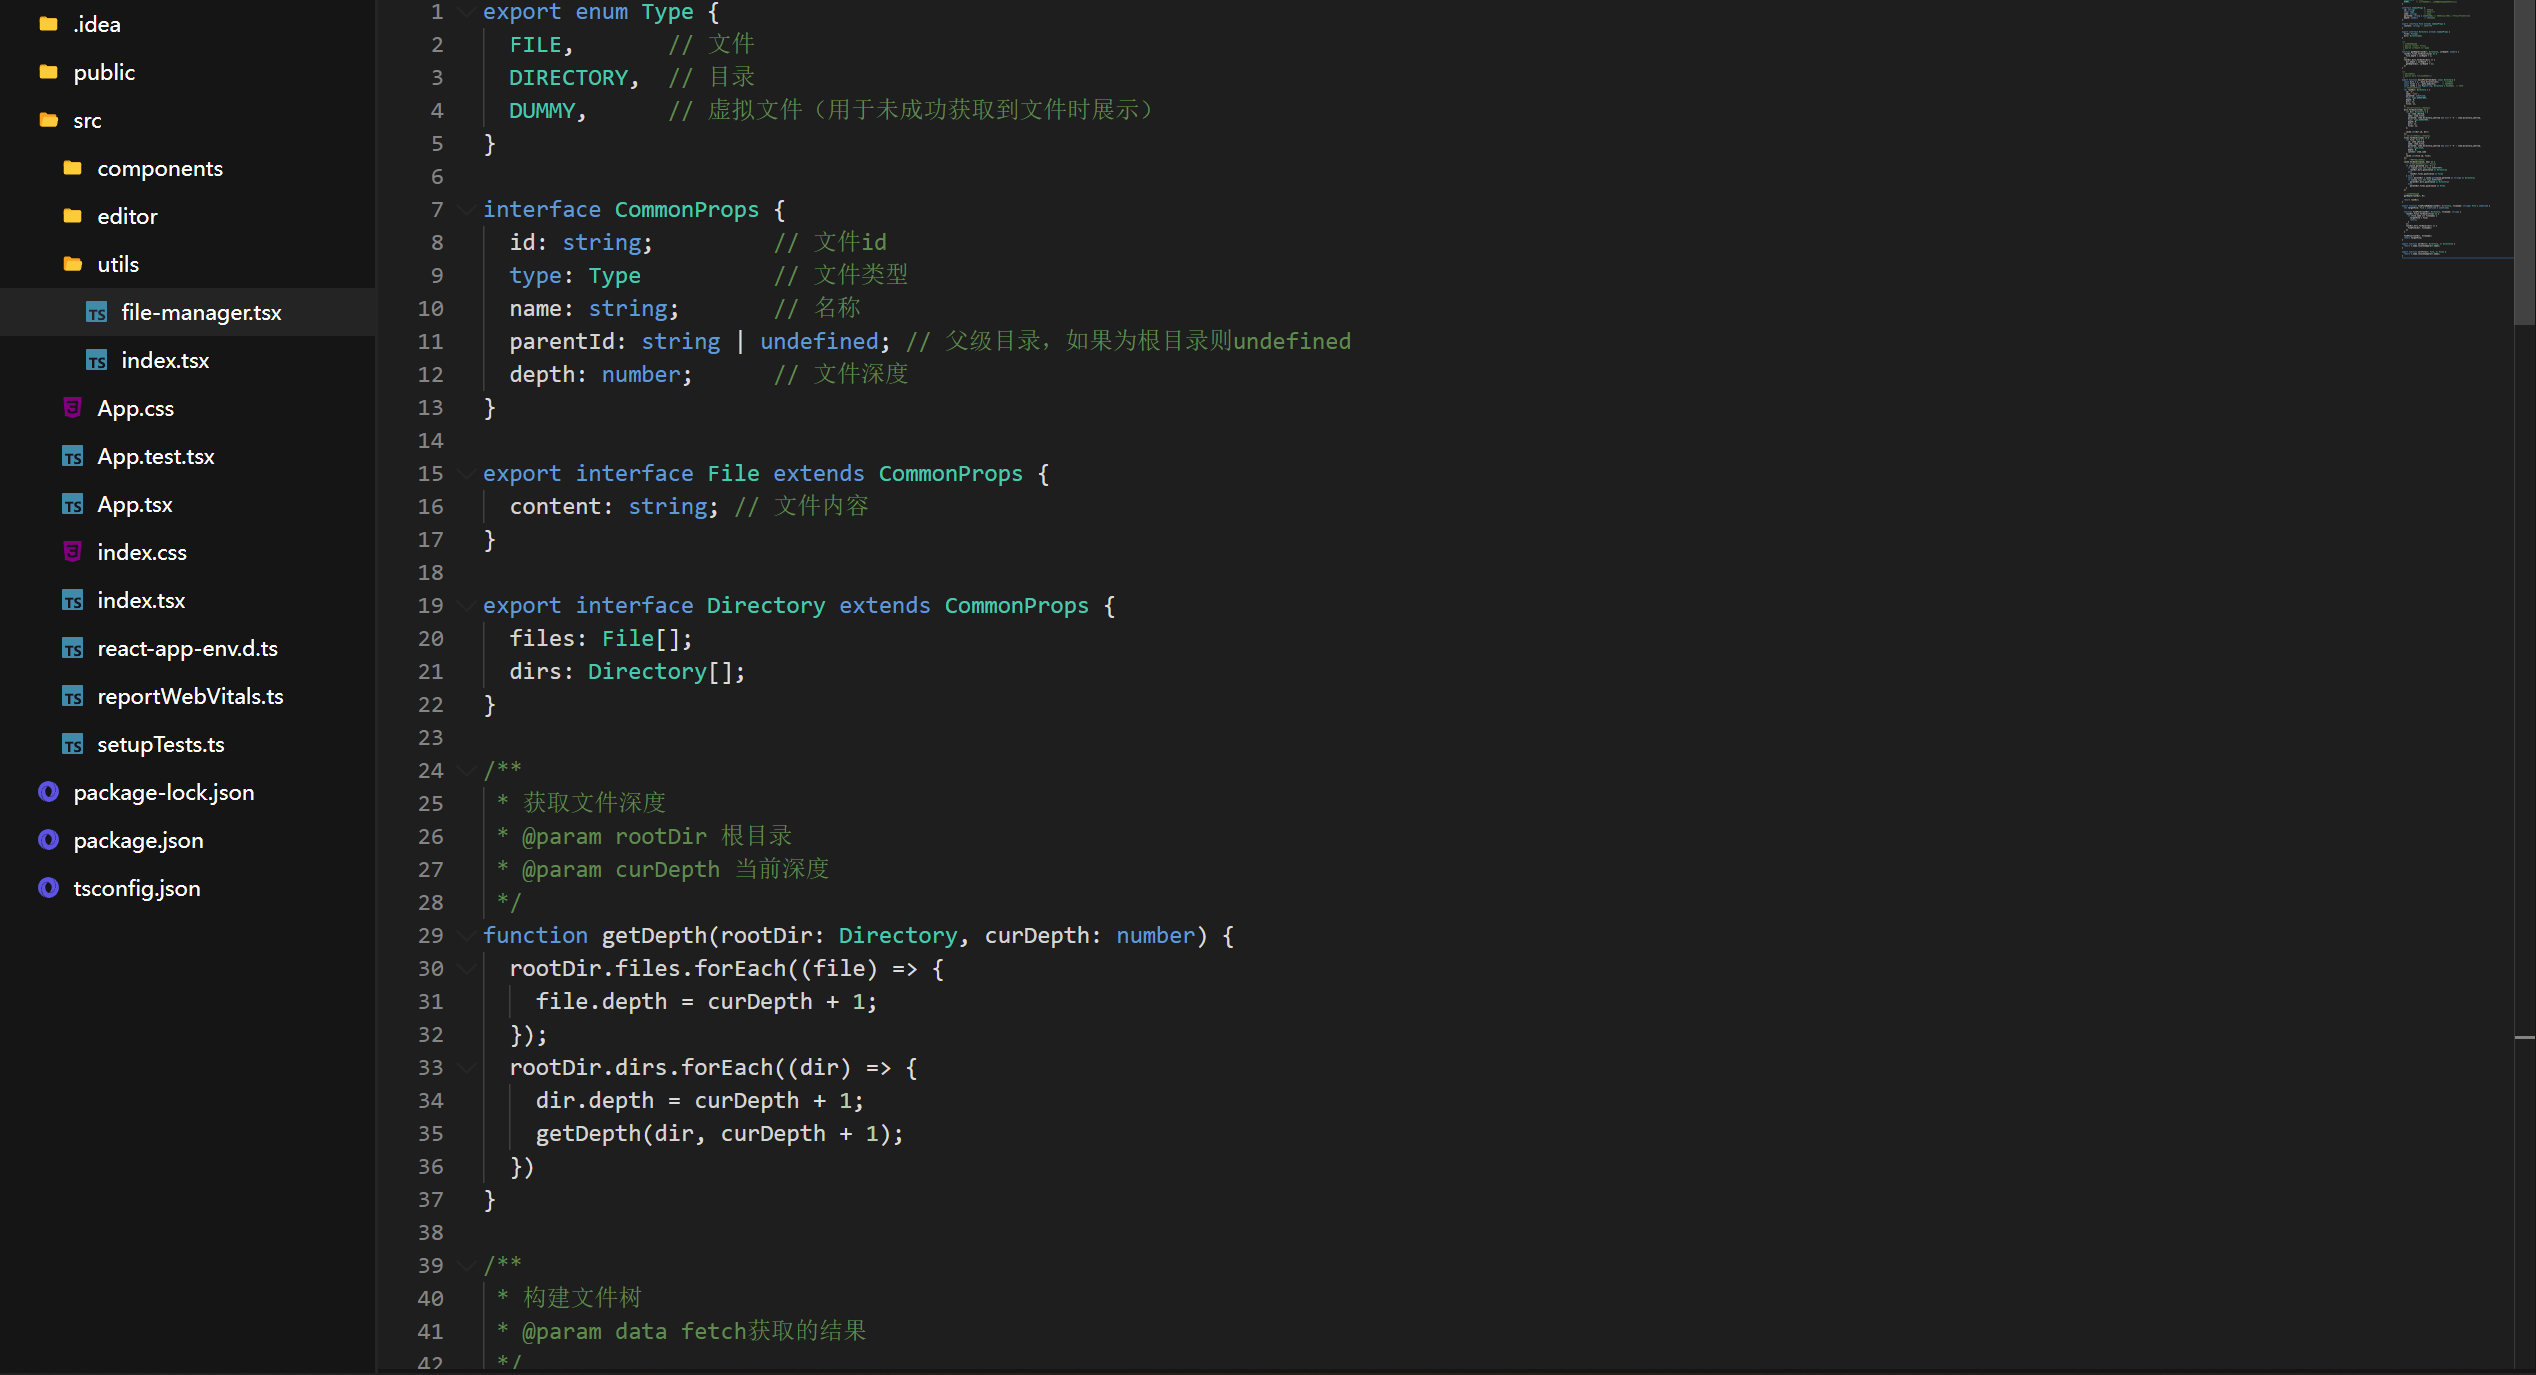Screen dimensions: 2536x1375
Task: Open index.tsx inside the utils folder
Action: 165,360
